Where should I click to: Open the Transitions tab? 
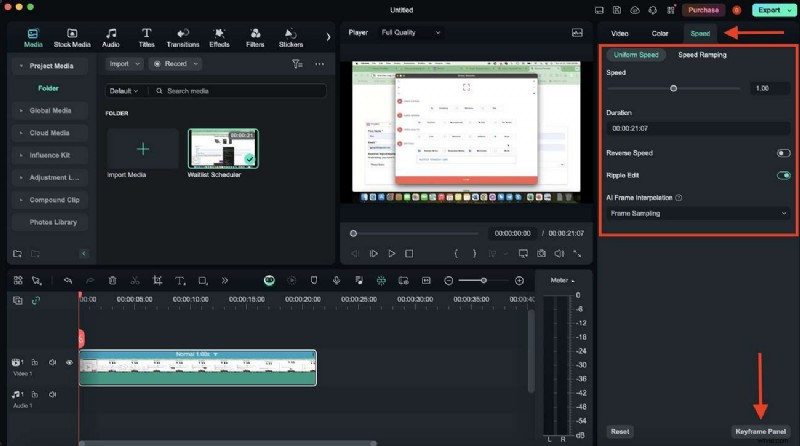pyautogui.click(x=183, y=38)
